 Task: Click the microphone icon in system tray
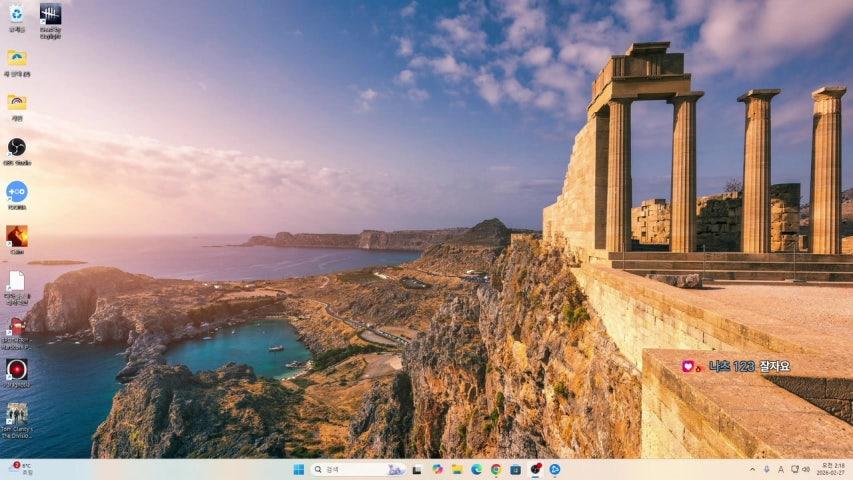pos(766,469)
